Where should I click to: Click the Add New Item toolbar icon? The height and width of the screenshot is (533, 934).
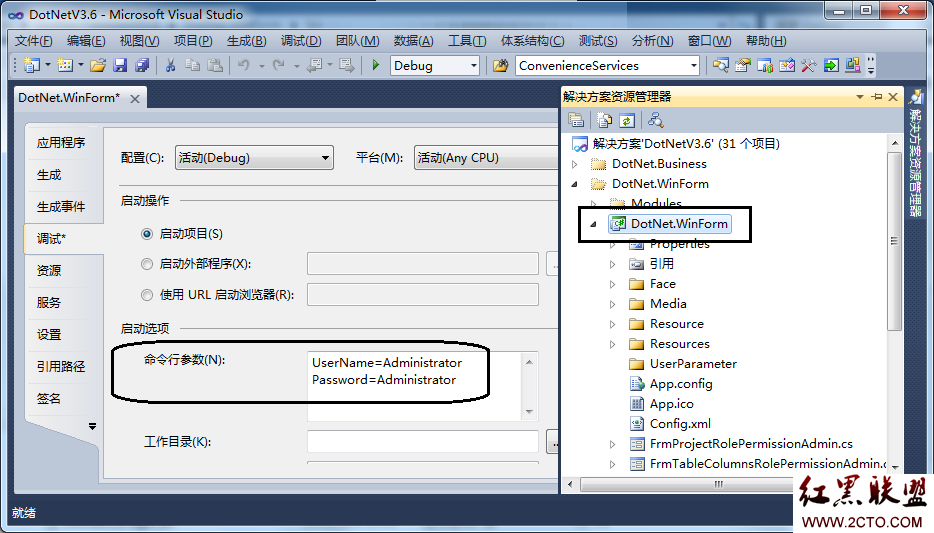click(65, 66)
